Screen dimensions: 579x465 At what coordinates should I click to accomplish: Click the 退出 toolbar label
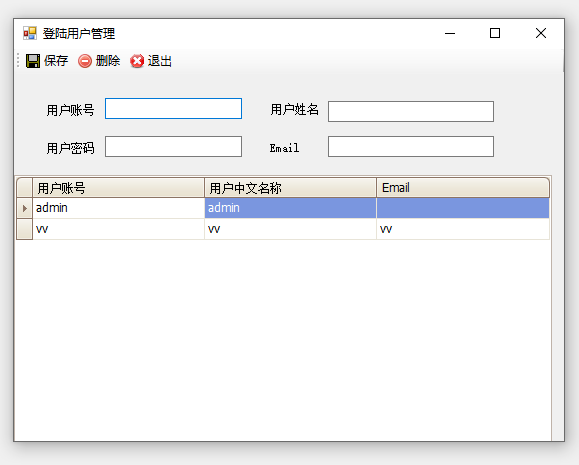pyautogui.click(x=160, y=61)
